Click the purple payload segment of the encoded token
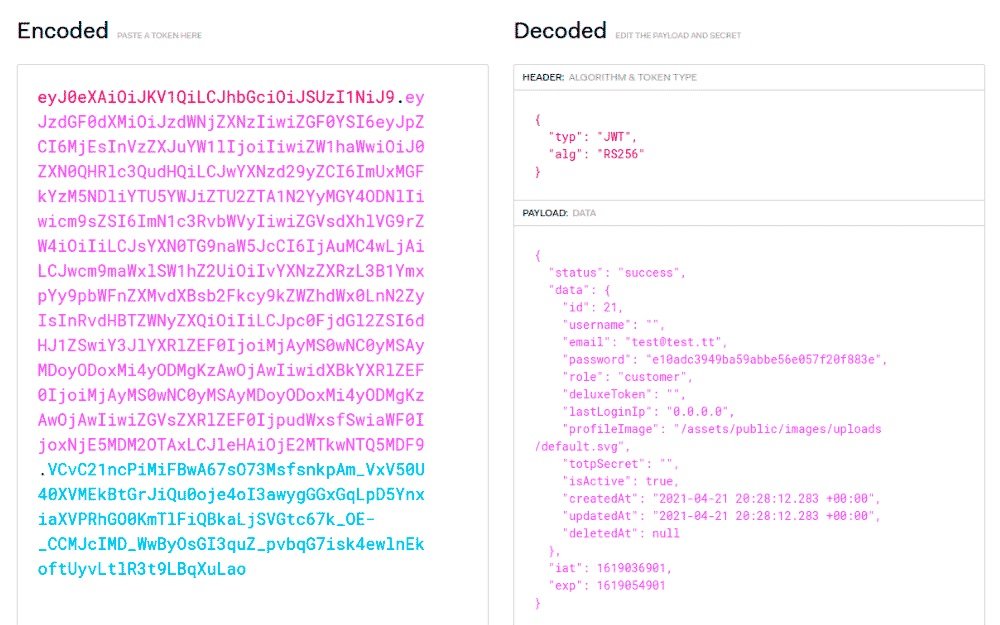The height and width of the screenshot is (625, 1000). point(231,271)
